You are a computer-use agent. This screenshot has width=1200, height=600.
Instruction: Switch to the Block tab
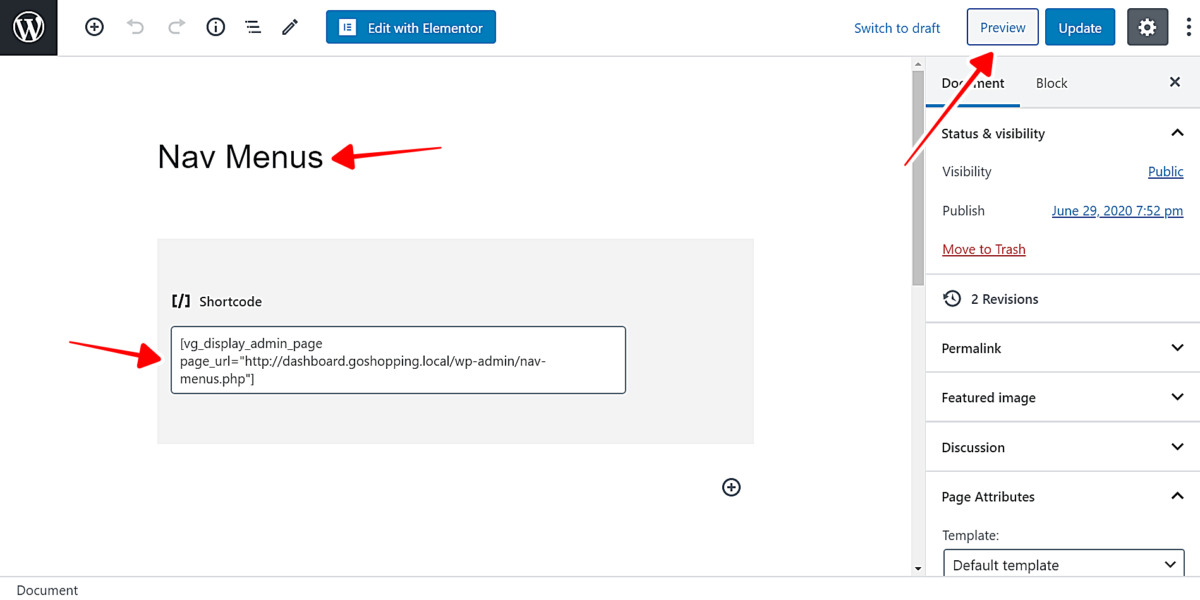pyautogui.click(x=1051, y=83)
